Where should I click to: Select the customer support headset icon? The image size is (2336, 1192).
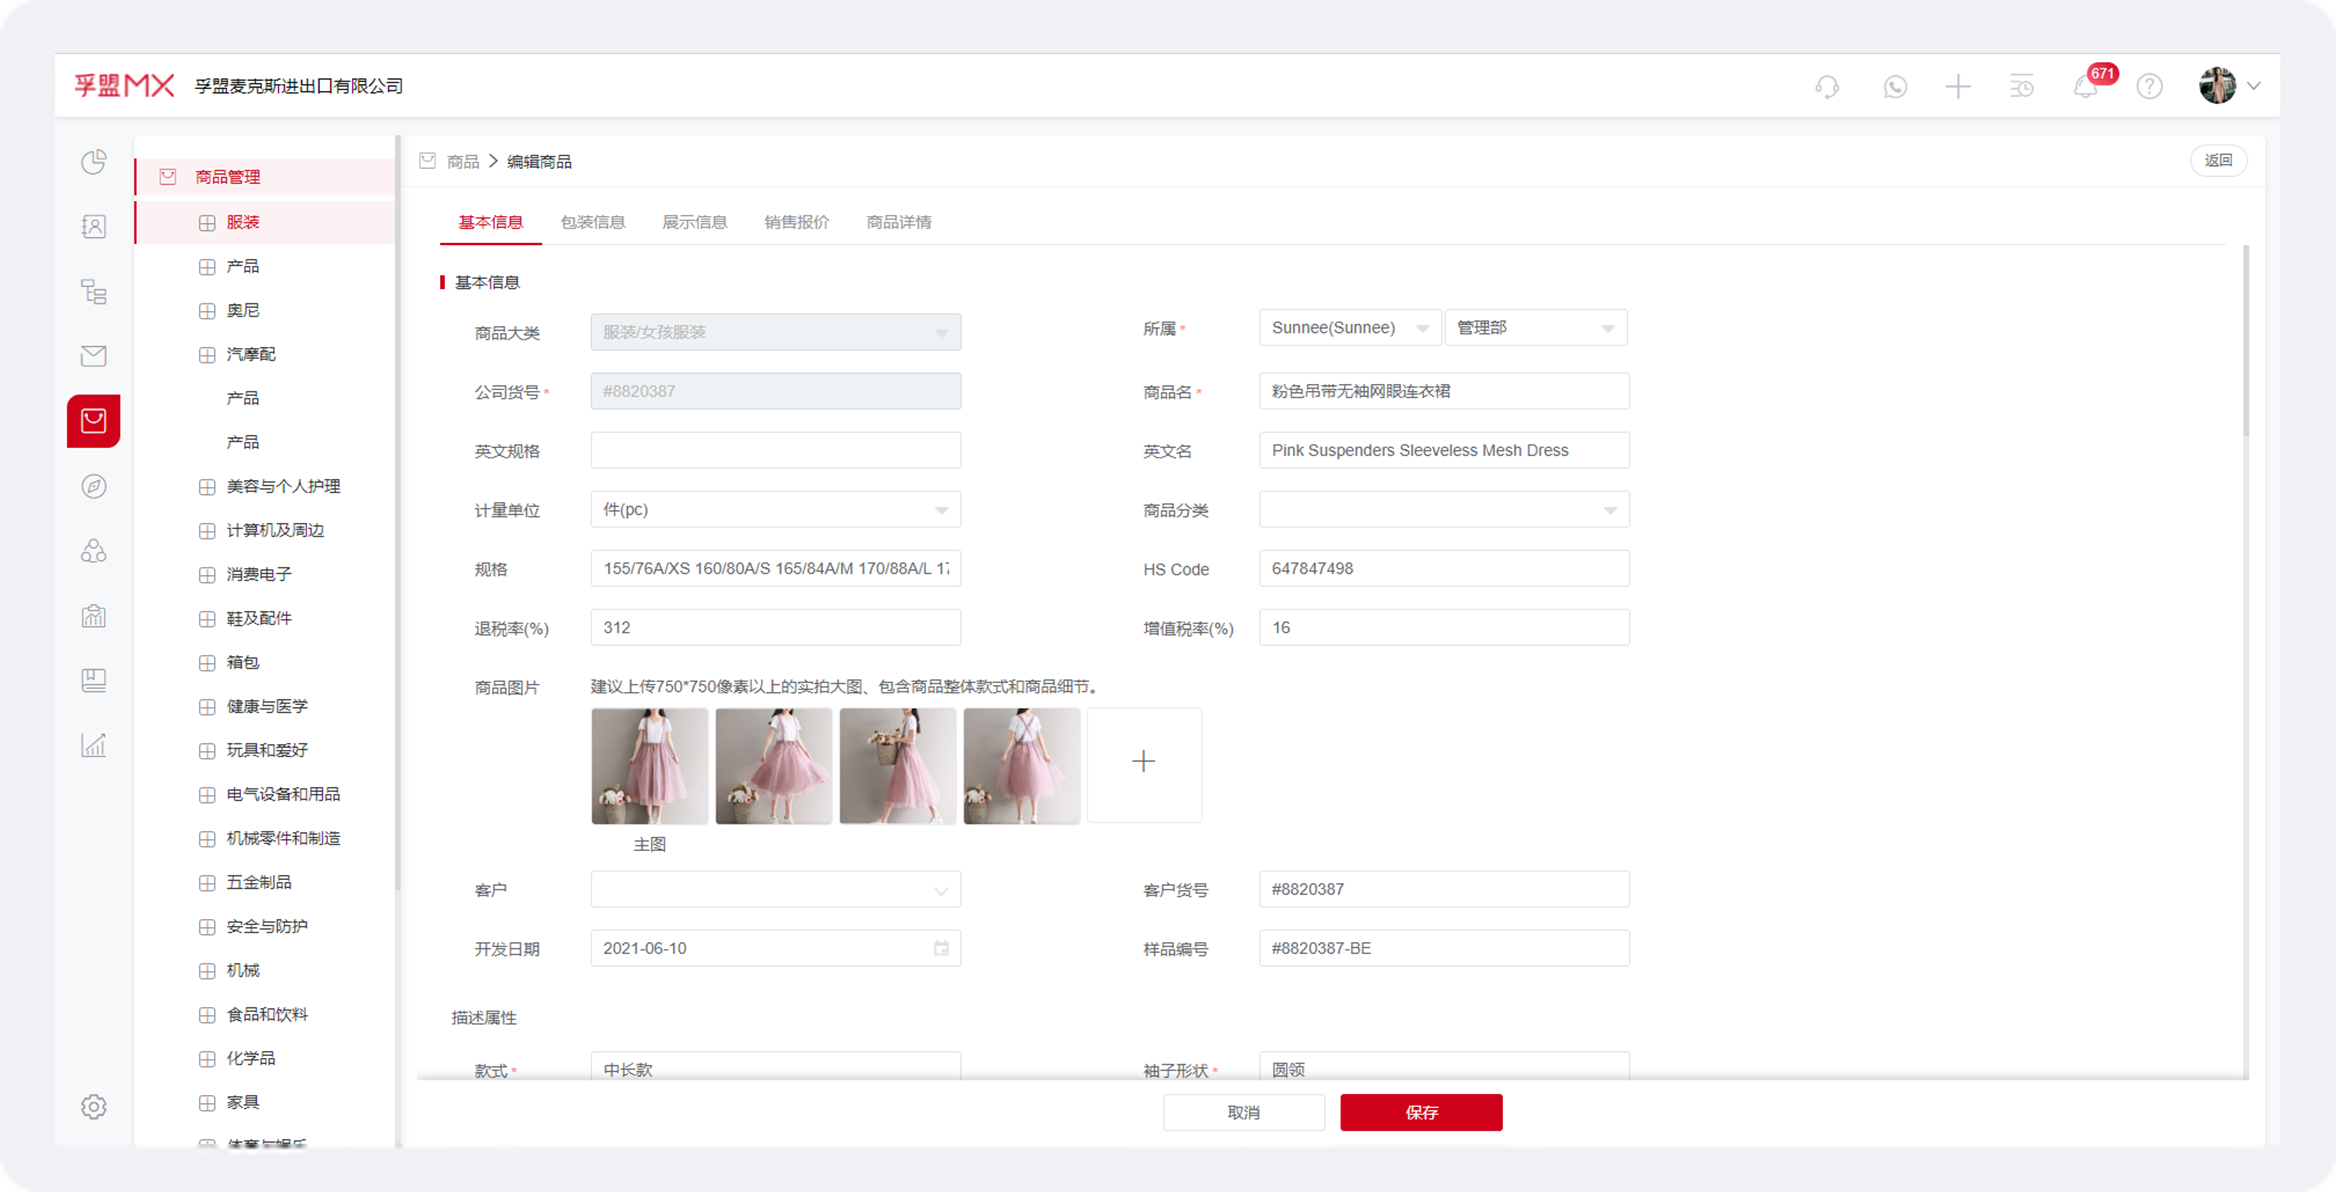click(1827, 87)
